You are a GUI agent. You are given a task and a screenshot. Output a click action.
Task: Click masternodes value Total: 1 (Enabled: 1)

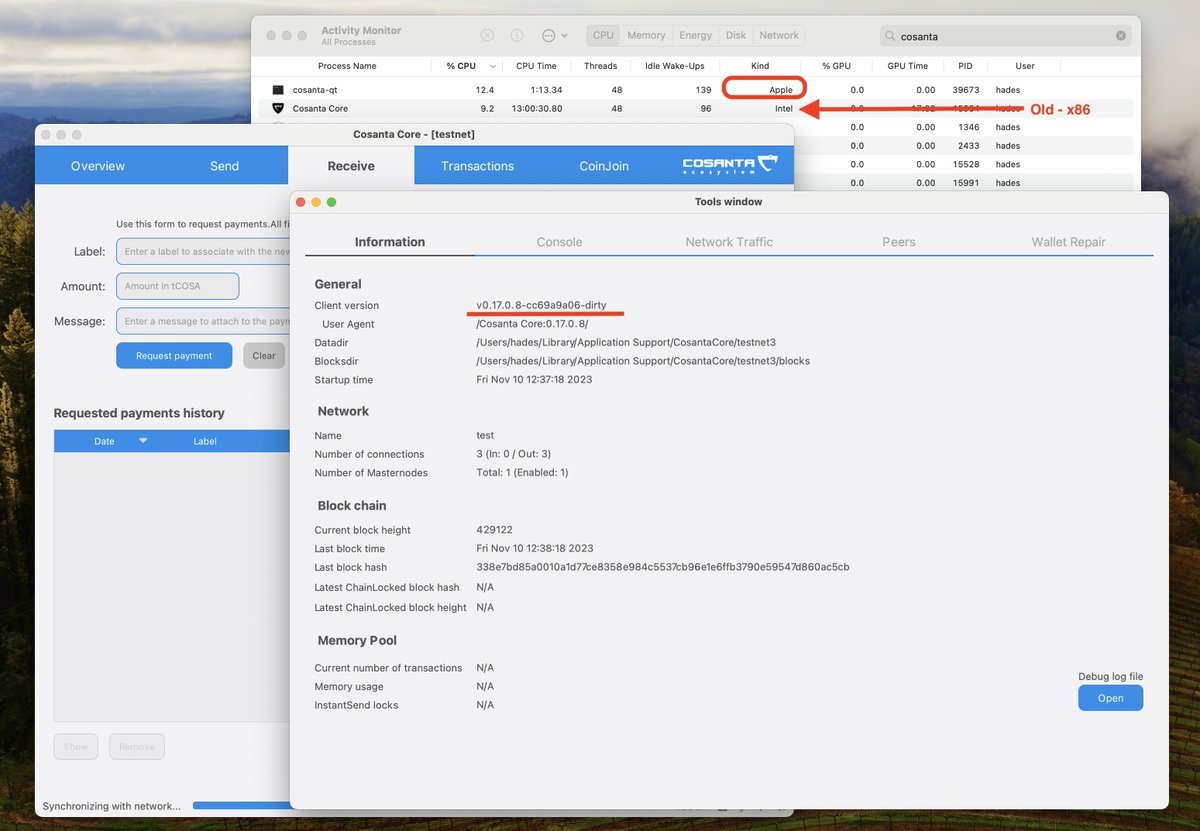pos(522,472)
